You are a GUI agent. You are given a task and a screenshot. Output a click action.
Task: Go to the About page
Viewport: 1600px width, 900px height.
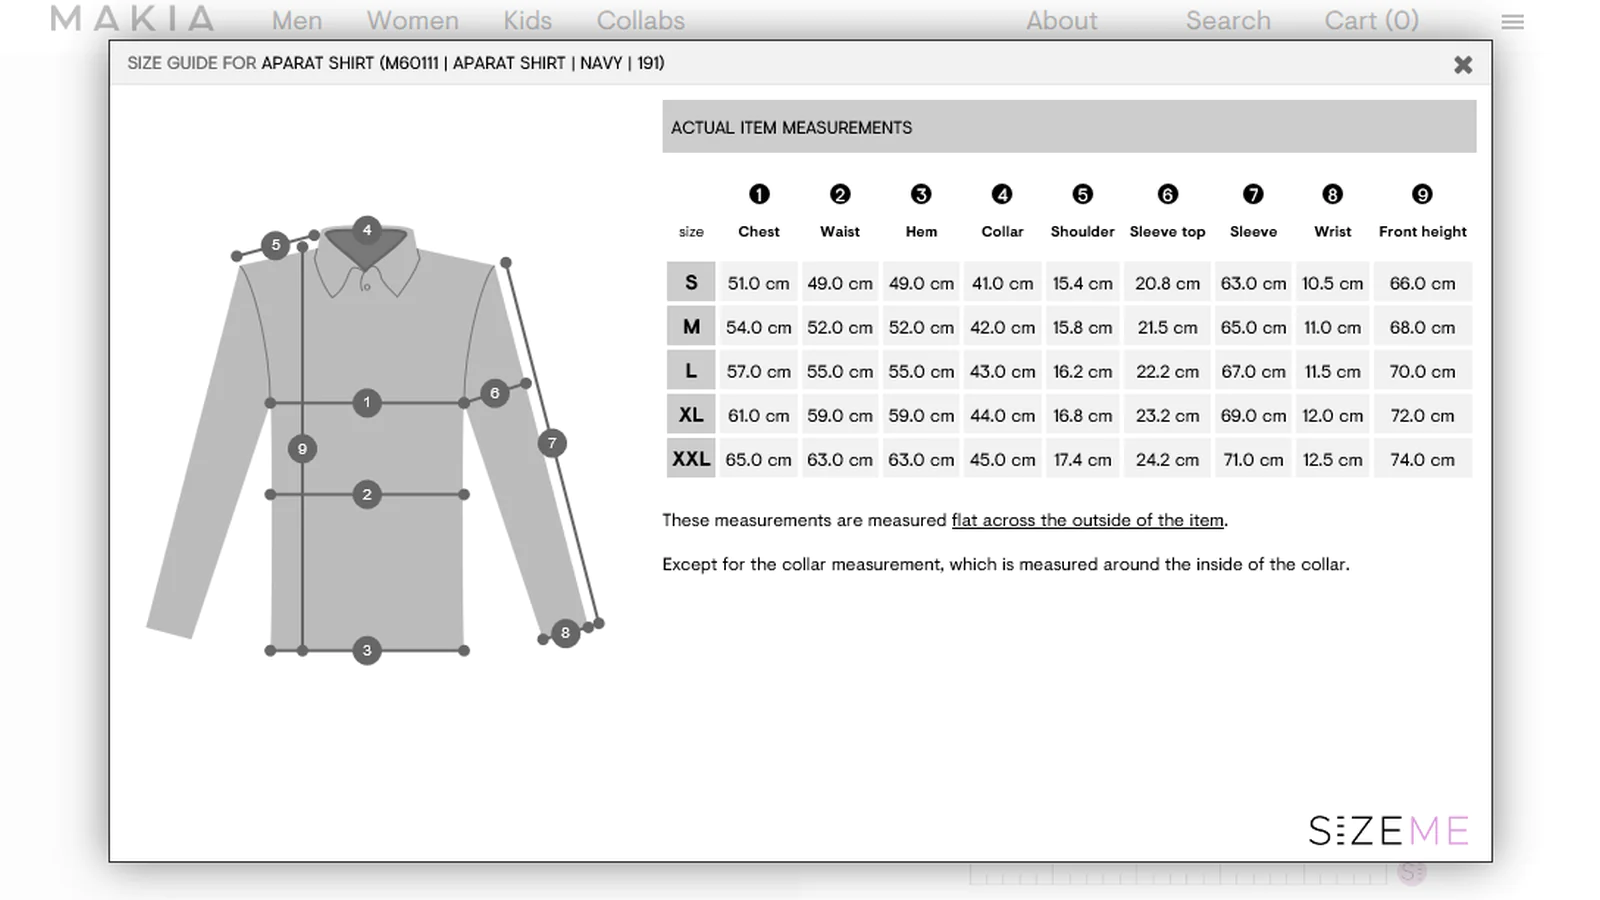coord(1061,20)
